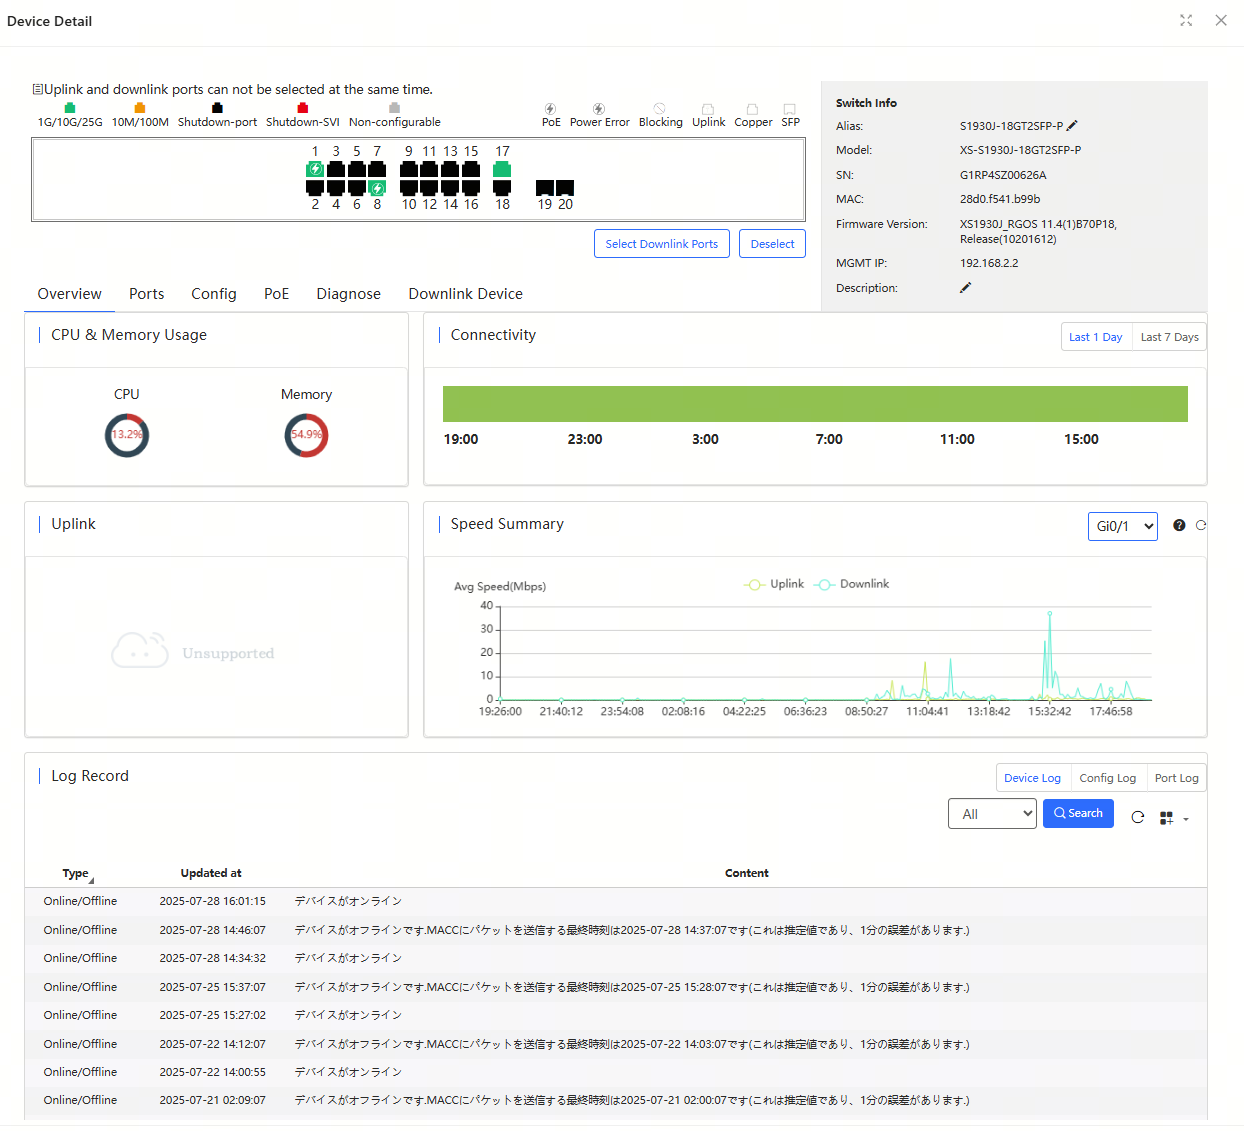The image size is (1244, 1131).
Task: Show connectivity for Last 1 Day
Action: coord(1095,337)
